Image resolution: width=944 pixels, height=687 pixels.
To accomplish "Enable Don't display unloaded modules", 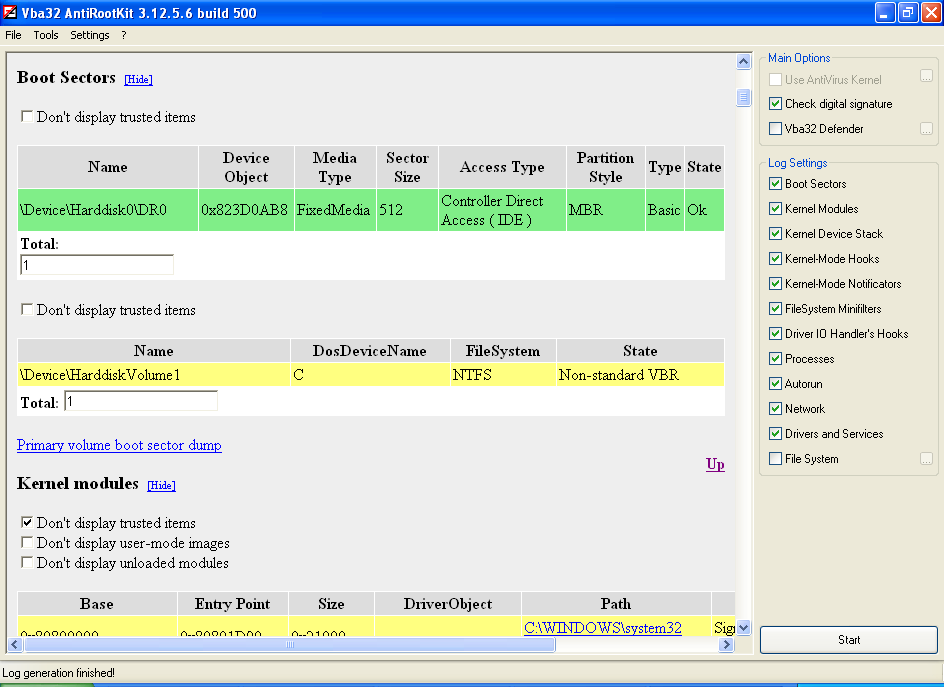I will pos(27,562).
